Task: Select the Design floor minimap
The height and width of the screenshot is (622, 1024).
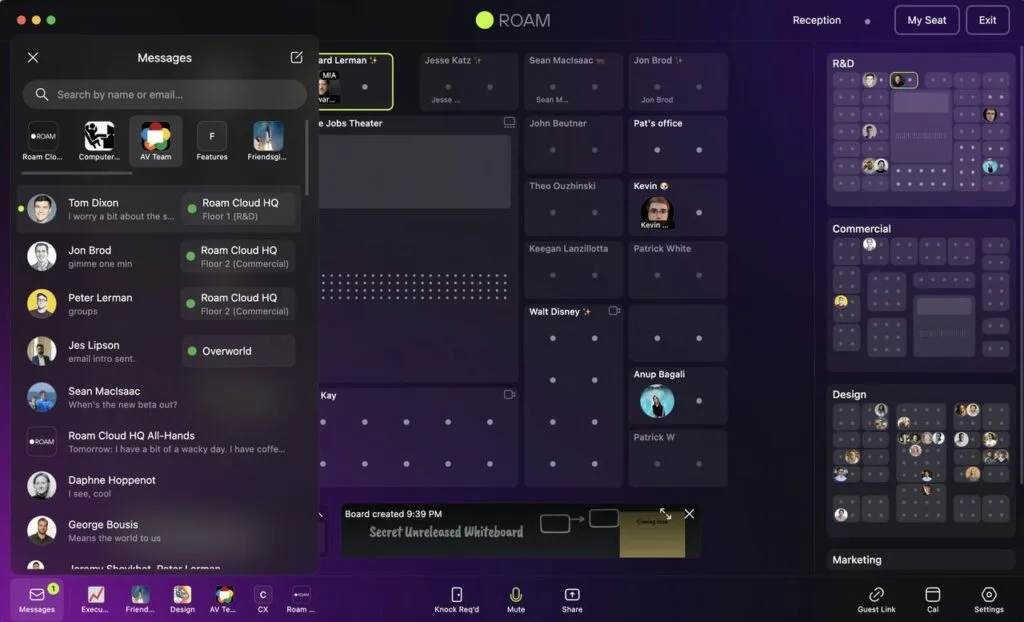Action: coord(921,461)
